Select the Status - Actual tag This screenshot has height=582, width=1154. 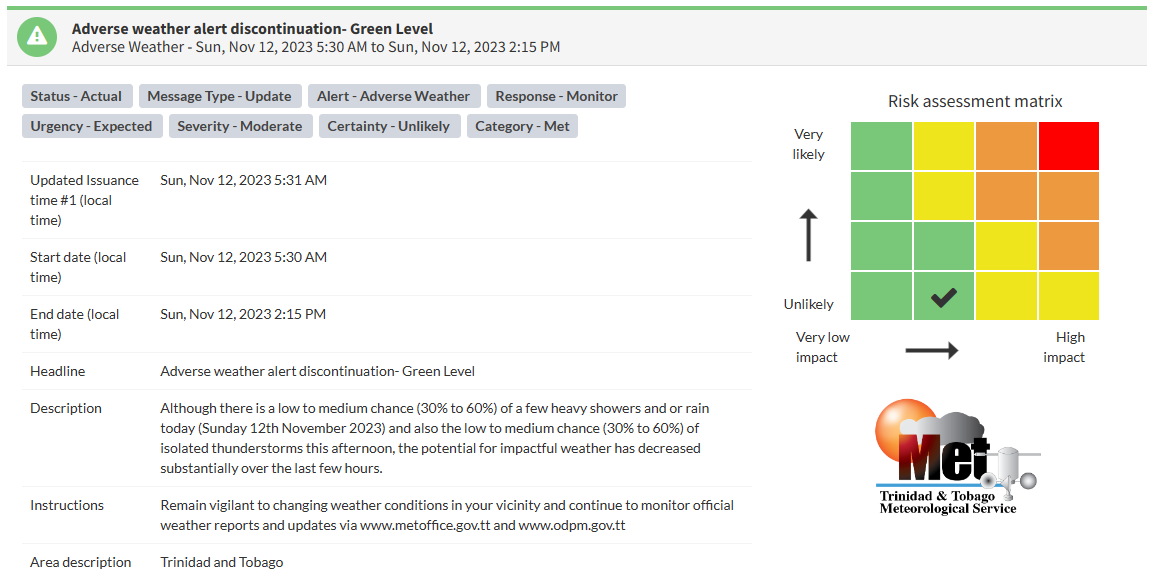click(x=76, y=96)
